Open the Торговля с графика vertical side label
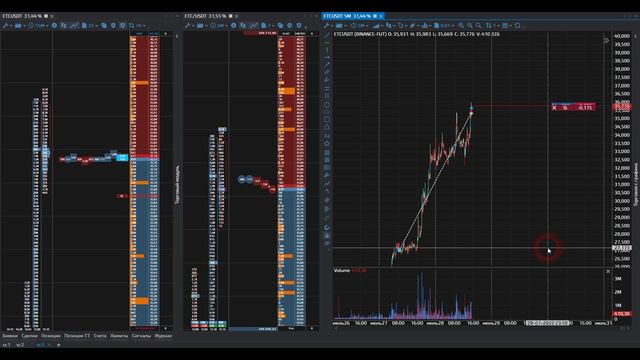The image size is (640, 360). pos(636,184)
